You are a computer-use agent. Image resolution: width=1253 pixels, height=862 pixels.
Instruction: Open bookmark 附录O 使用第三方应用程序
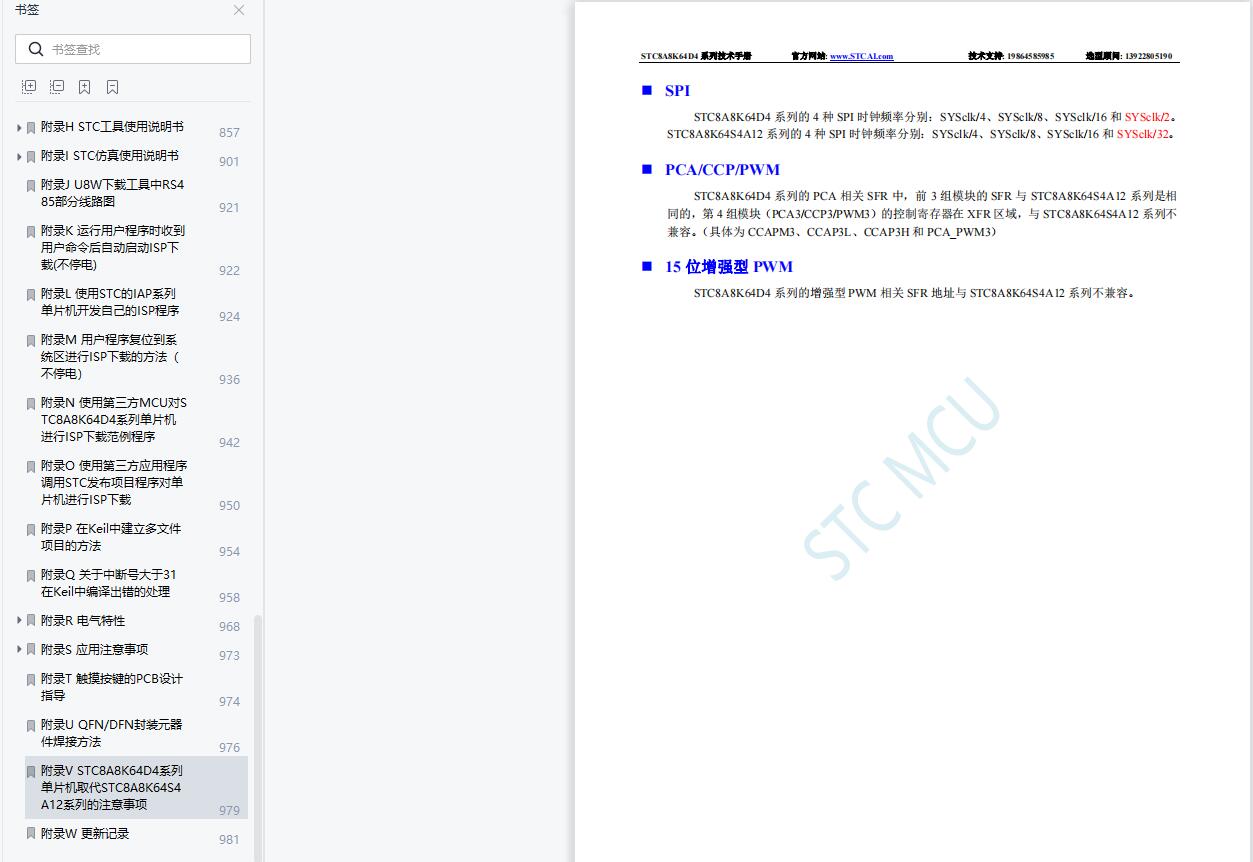[114, 482]
